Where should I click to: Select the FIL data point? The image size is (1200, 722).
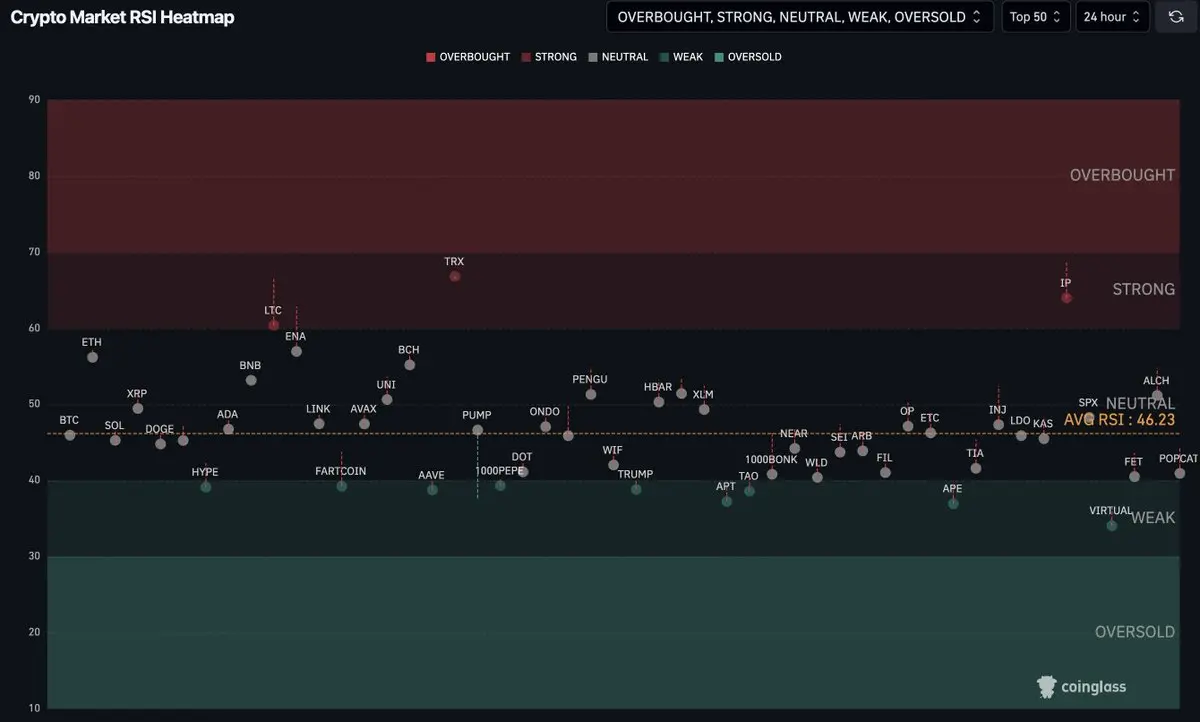click(885, 472)
